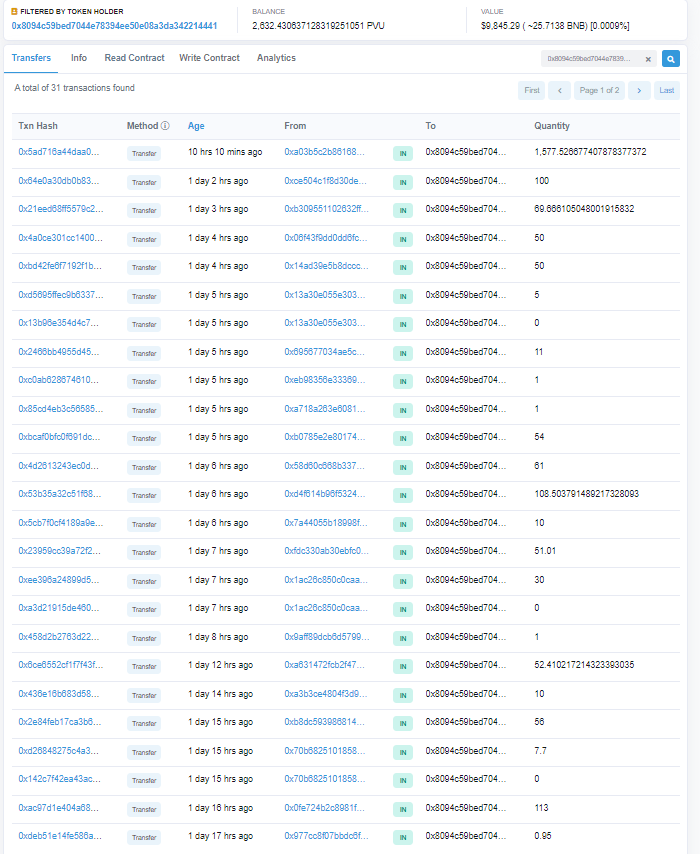
Task: Click Transfer method badge for 0x64e0a30db0b83 row
Action: coord(144,182)
